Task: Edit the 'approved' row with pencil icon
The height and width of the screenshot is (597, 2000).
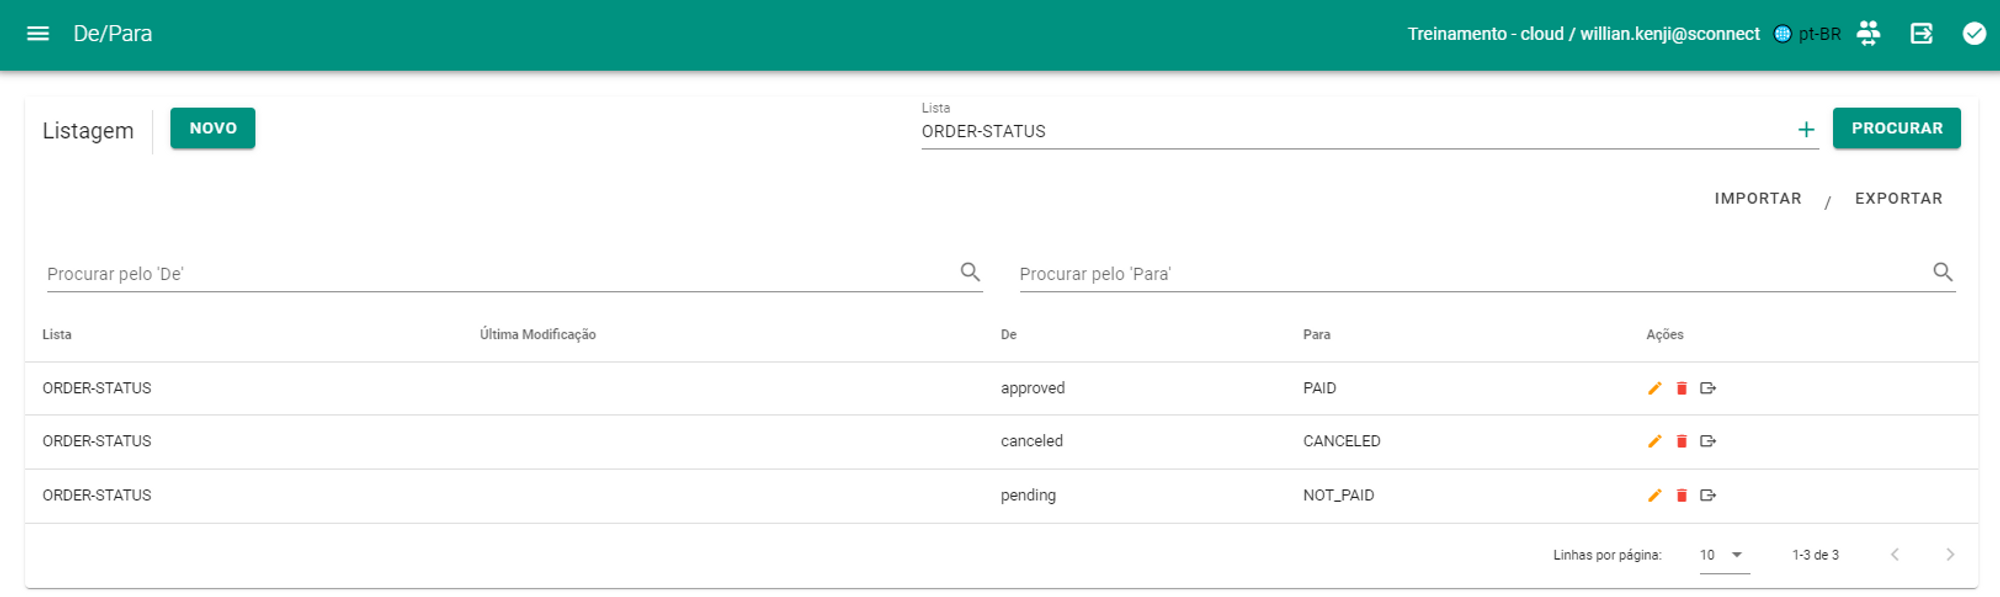Action: (1655, 388)
